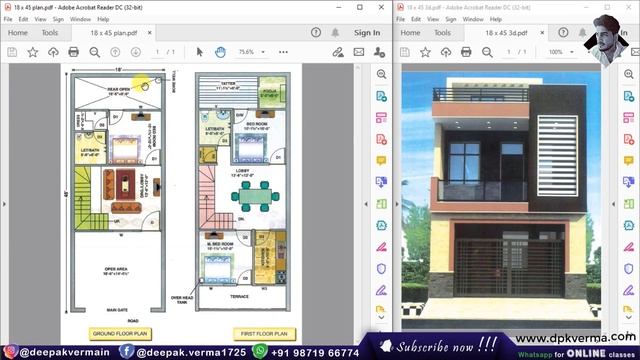This screenshot has height=360, width=640.
Task: Bookmark the 3d PDF with star icon
Action: 425,52
